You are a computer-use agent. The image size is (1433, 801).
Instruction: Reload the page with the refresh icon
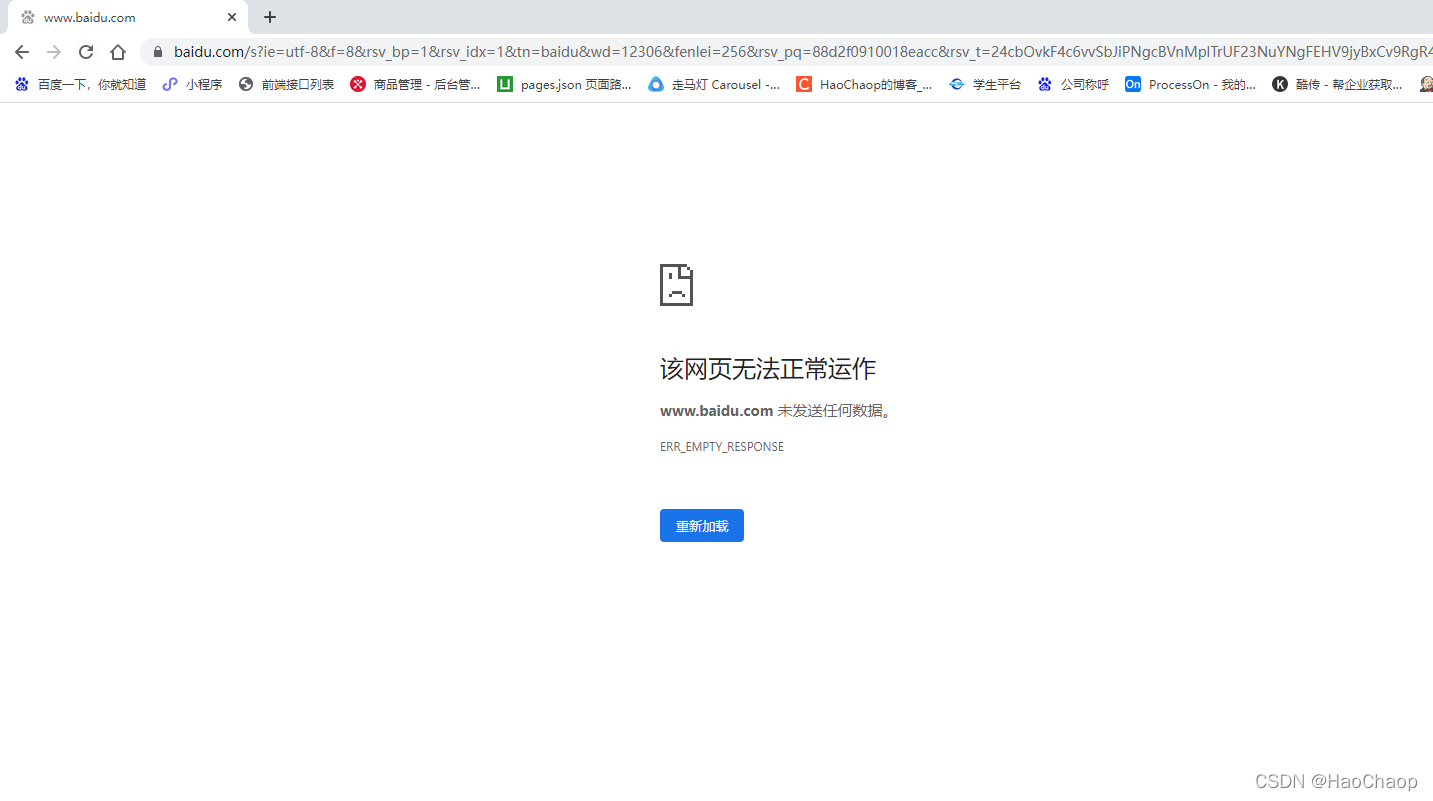[86, 52]
